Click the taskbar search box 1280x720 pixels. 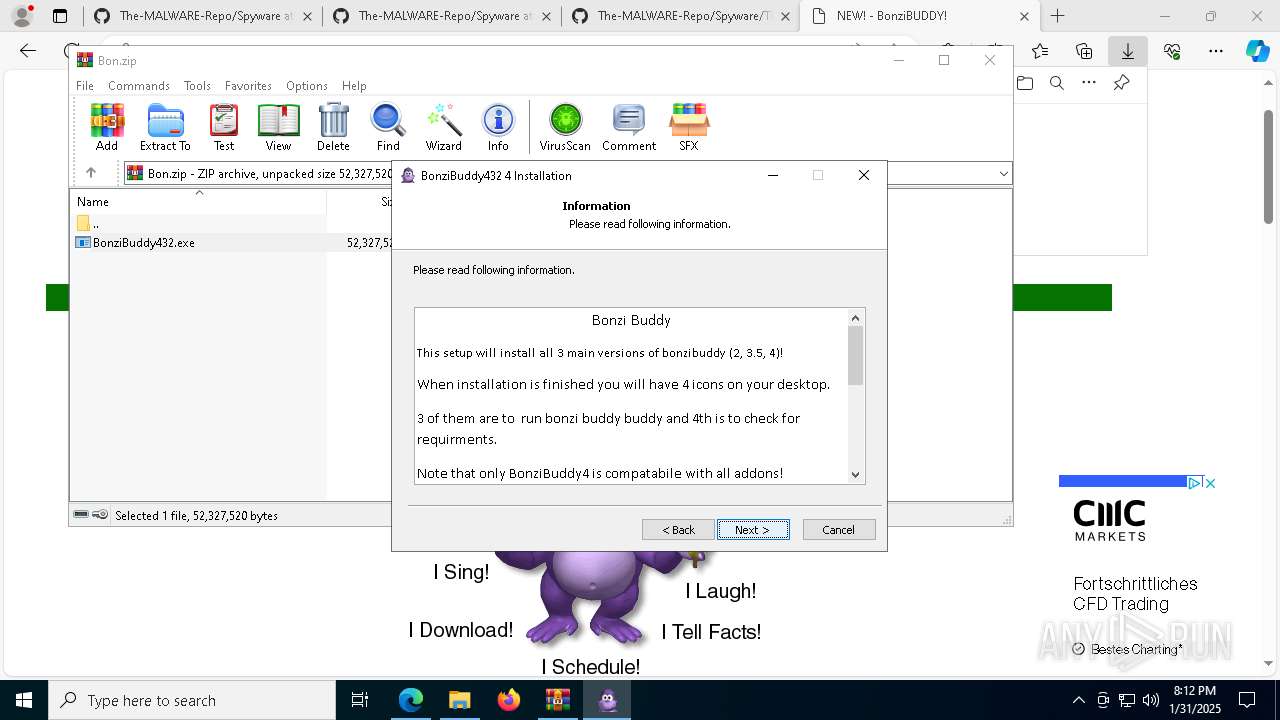coord(192,700)
